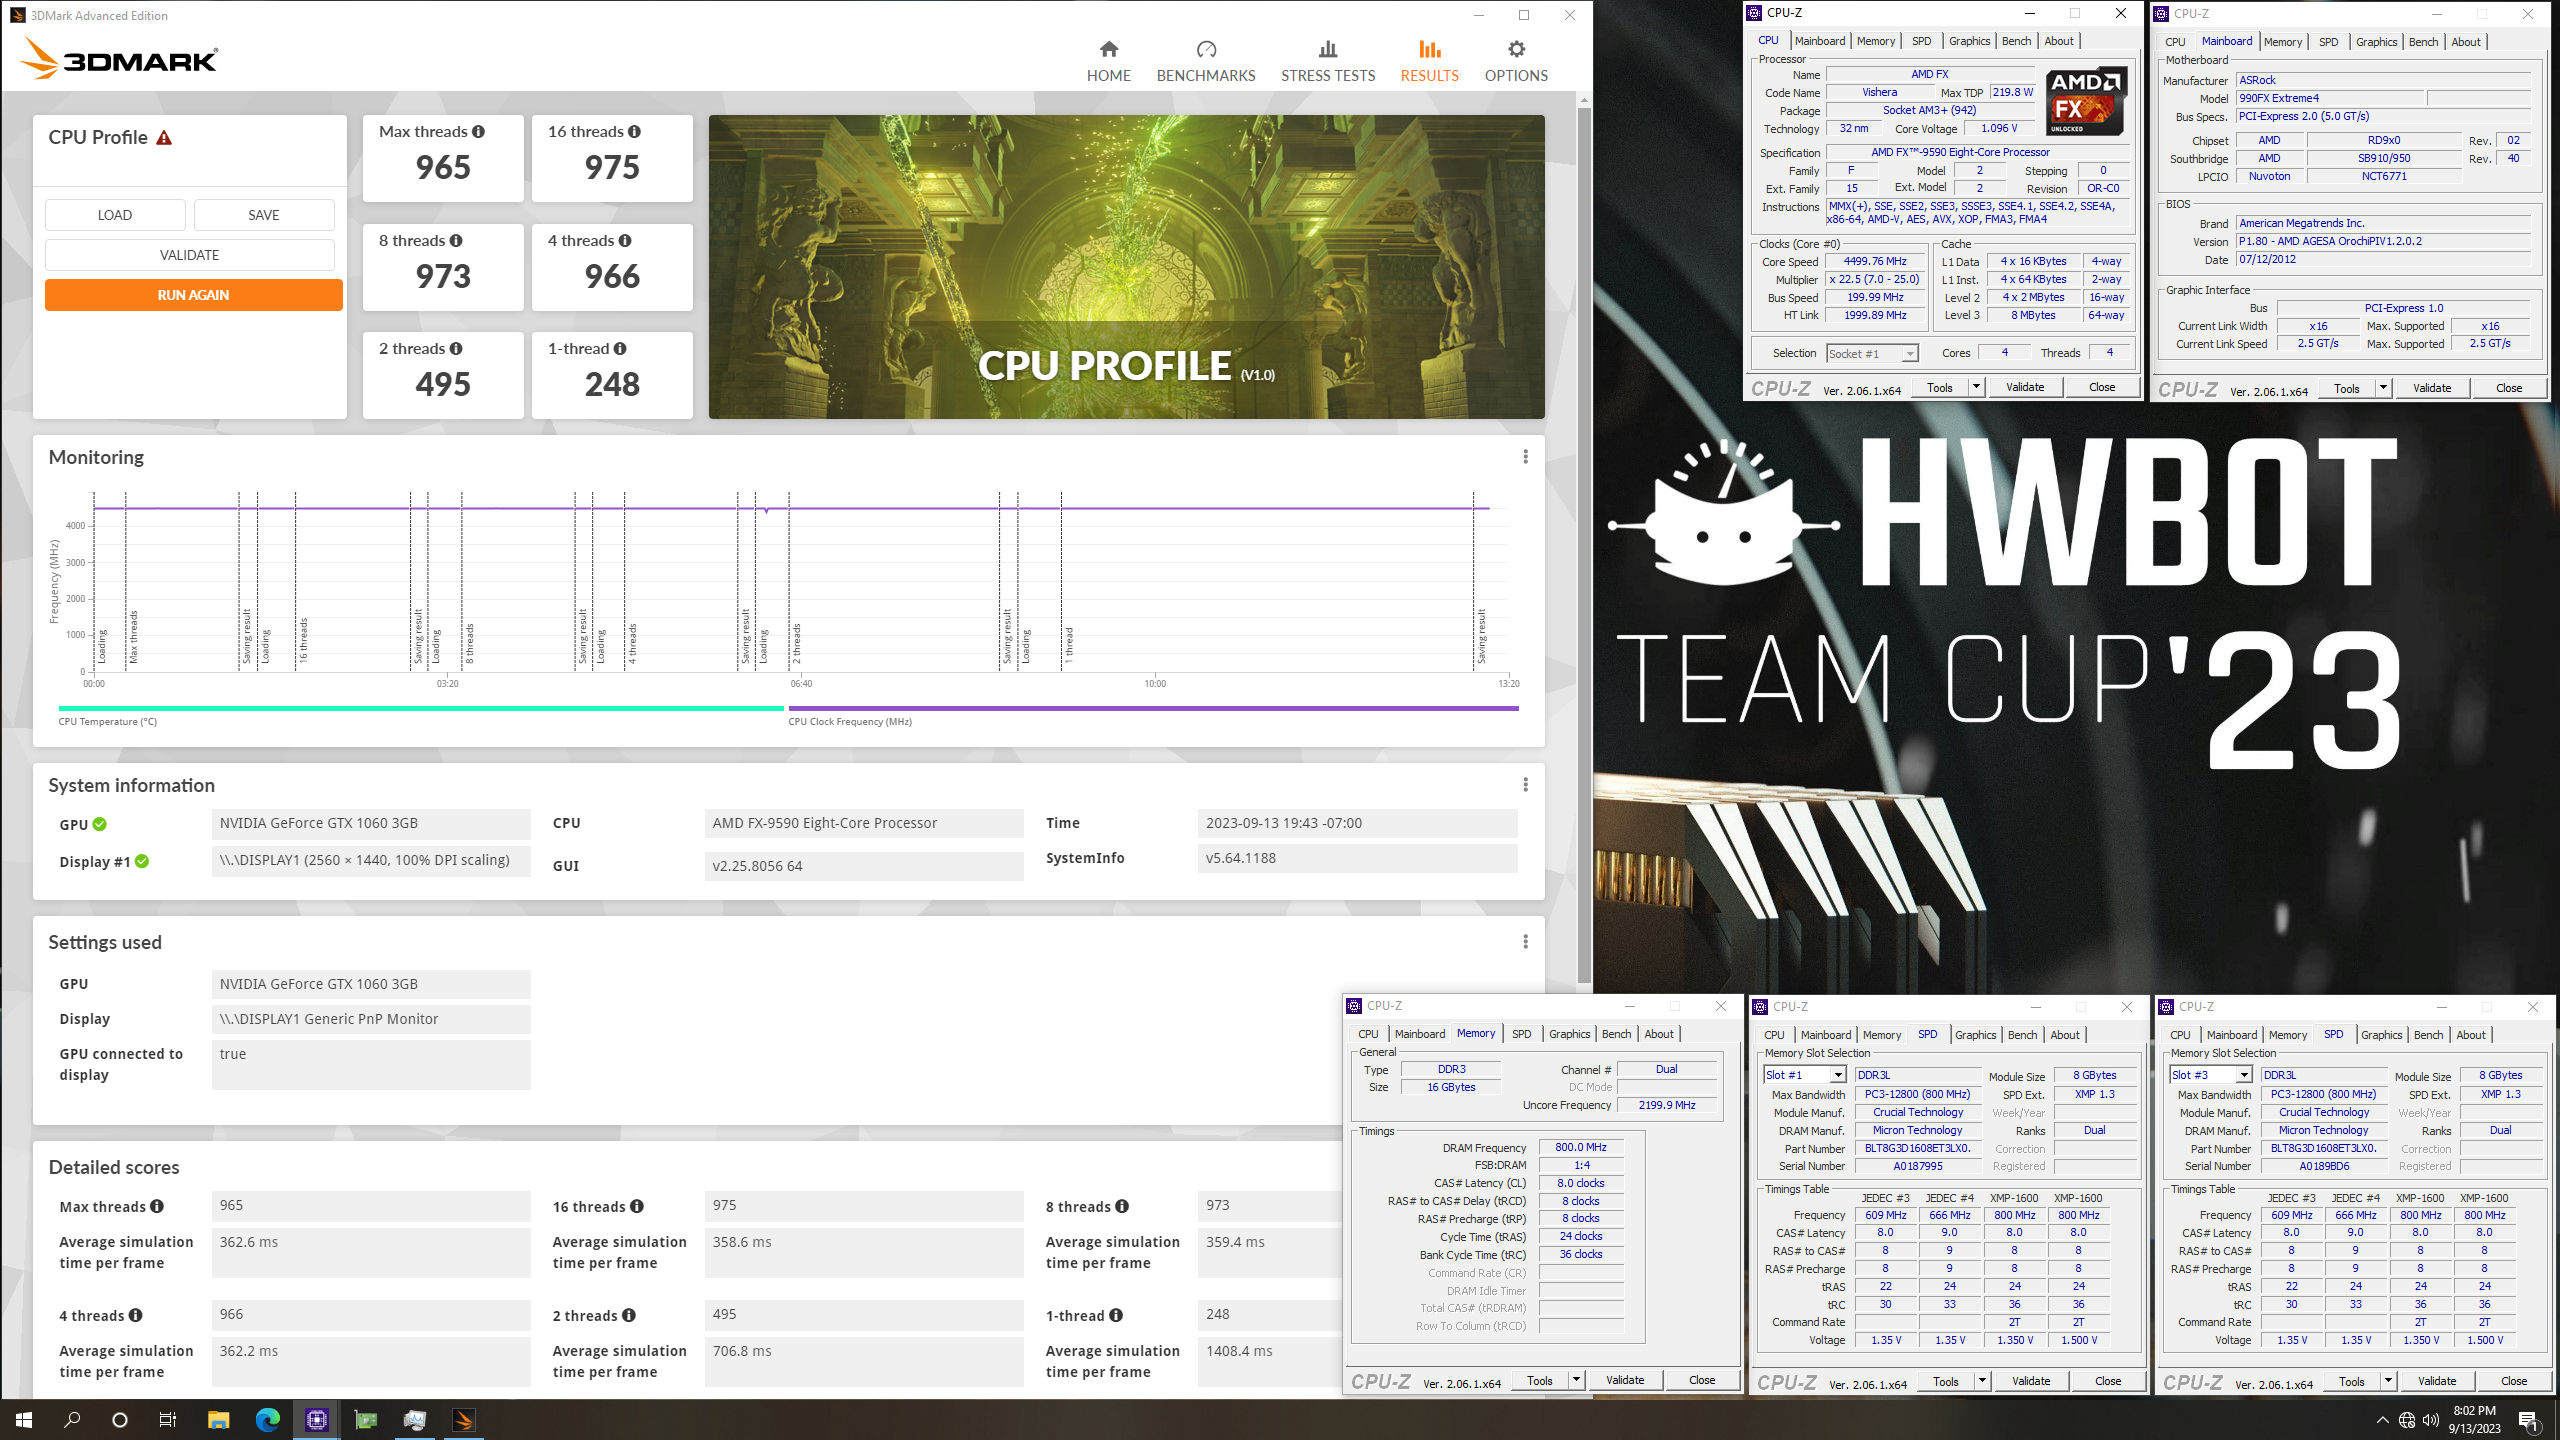The height and width of the screenshot is (1440, 2560).
Task: Open System information three-dot menu
Action: (1525, 785)
